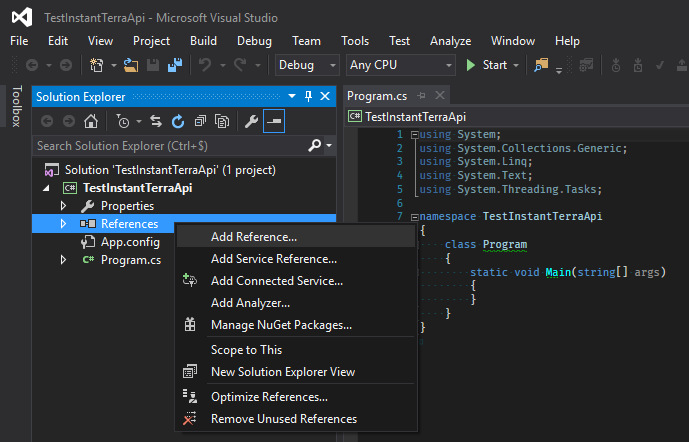Close the Solution Explorer panel

point(325,96)
